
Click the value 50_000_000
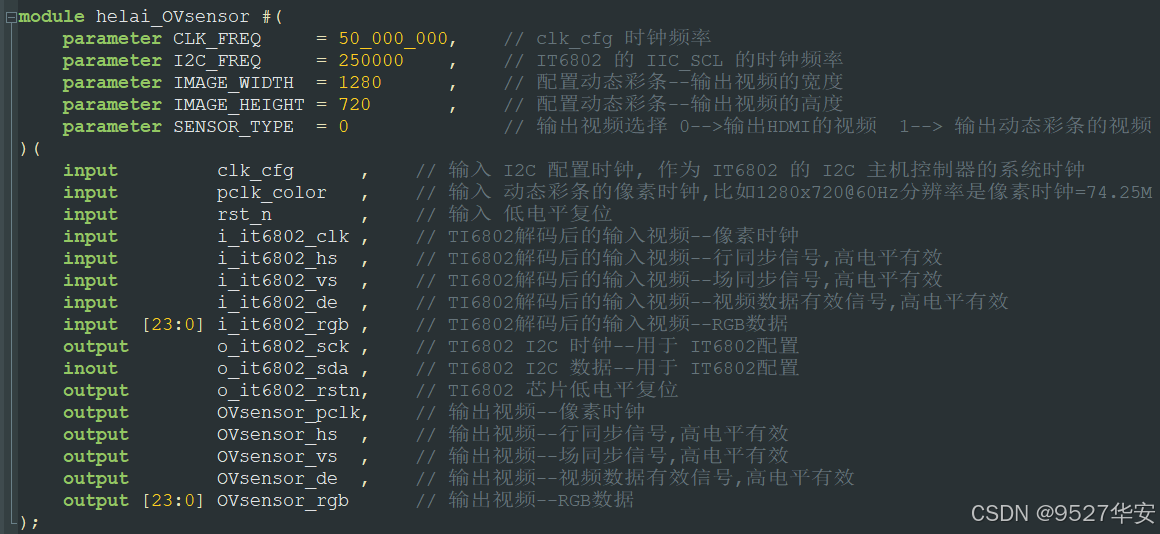(393, 38)
